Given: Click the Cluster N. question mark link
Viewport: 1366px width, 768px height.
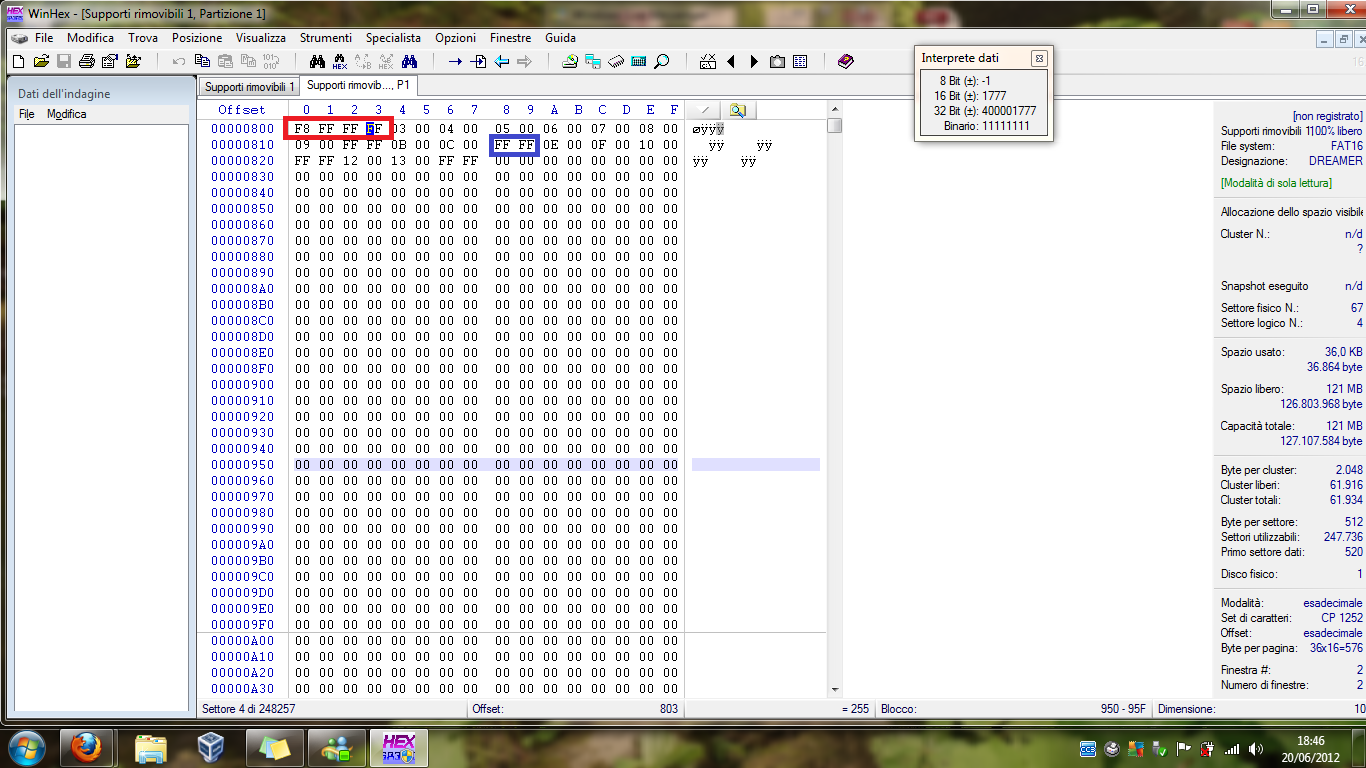Looking at the screenshot, I should point(1360,248).
